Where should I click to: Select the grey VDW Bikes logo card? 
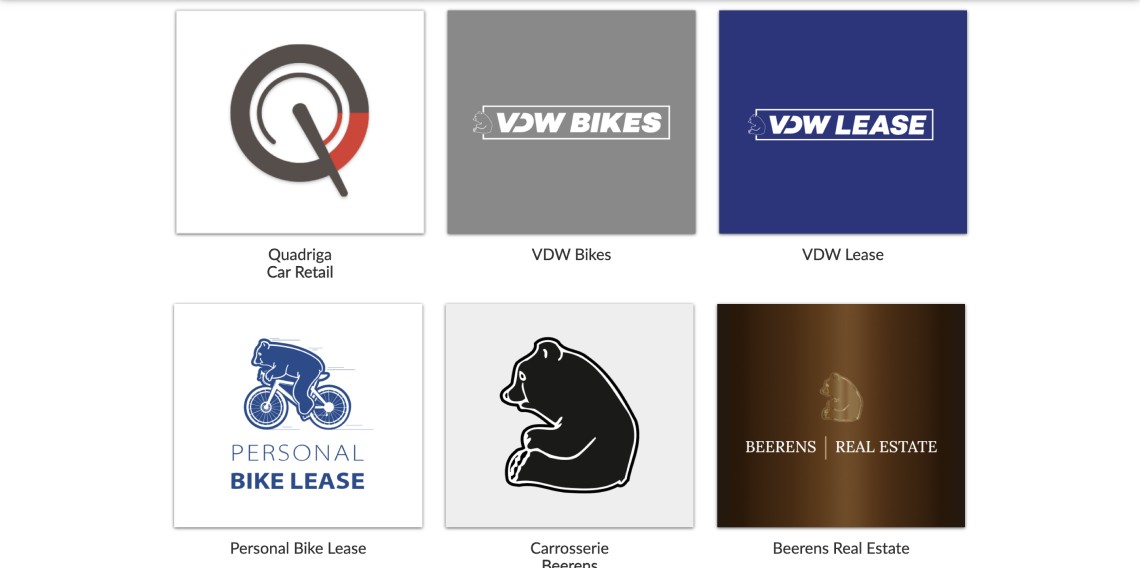pyautogui.click(x=571, y=121)
